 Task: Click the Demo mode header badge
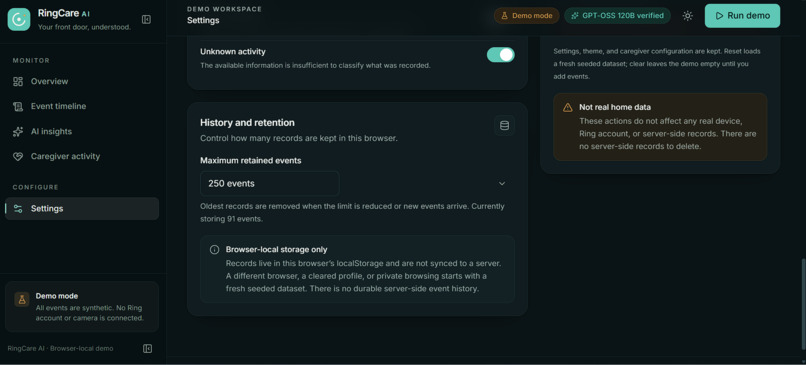coord(526,16)
